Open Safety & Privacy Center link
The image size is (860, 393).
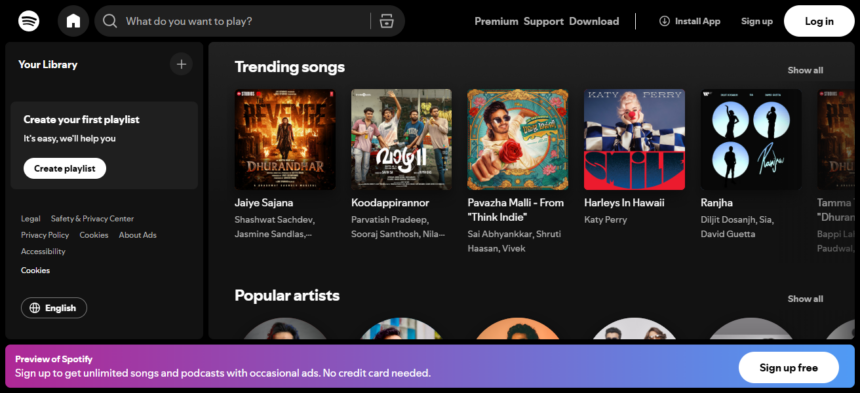[x=92, y=219]
